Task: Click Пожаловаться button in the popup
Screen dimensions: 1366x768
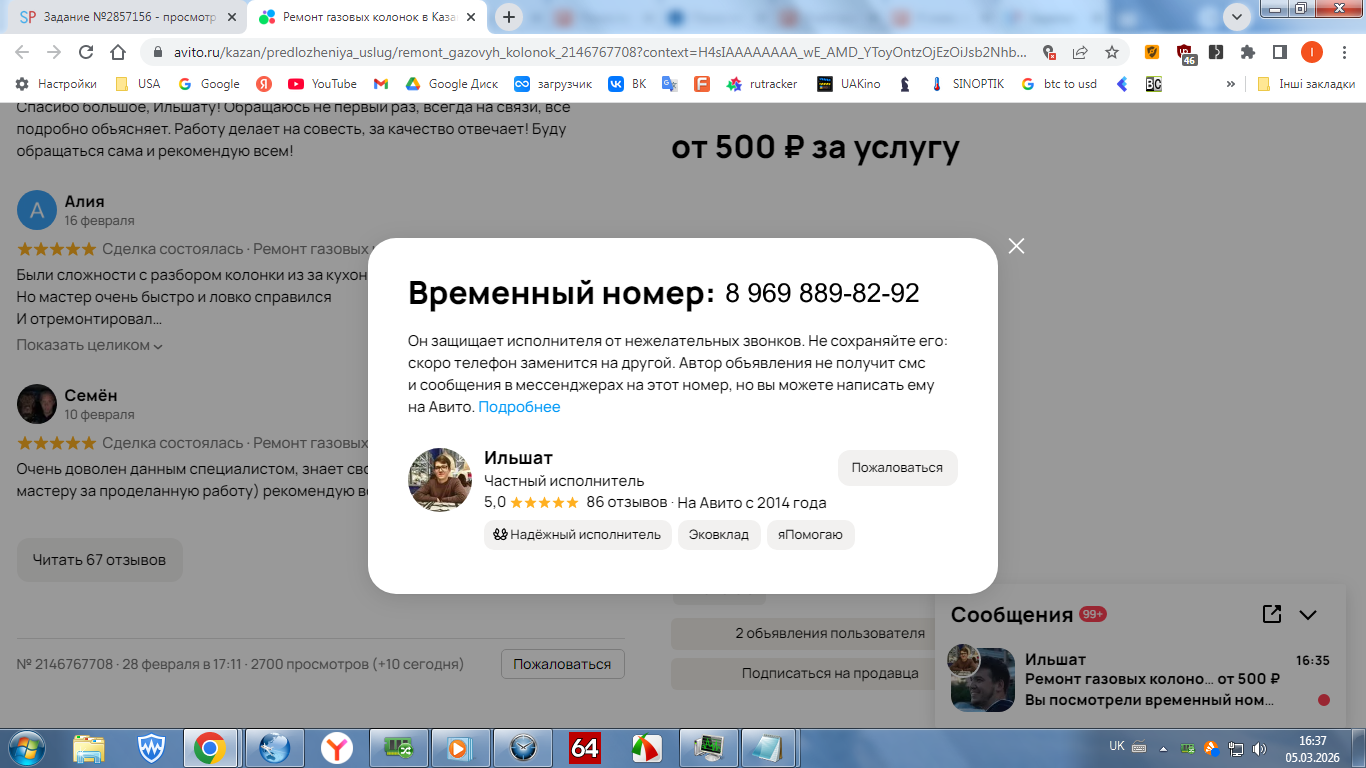Action: pos(897,467)
